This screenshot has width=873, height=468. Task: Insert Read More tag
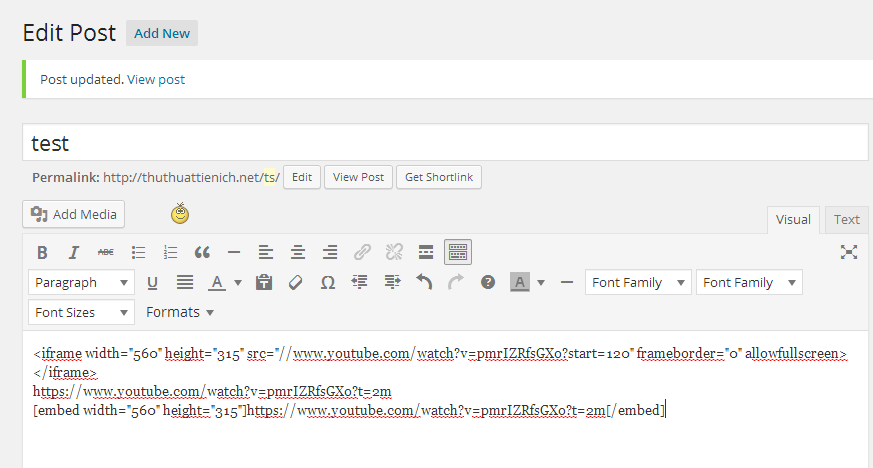426,253
